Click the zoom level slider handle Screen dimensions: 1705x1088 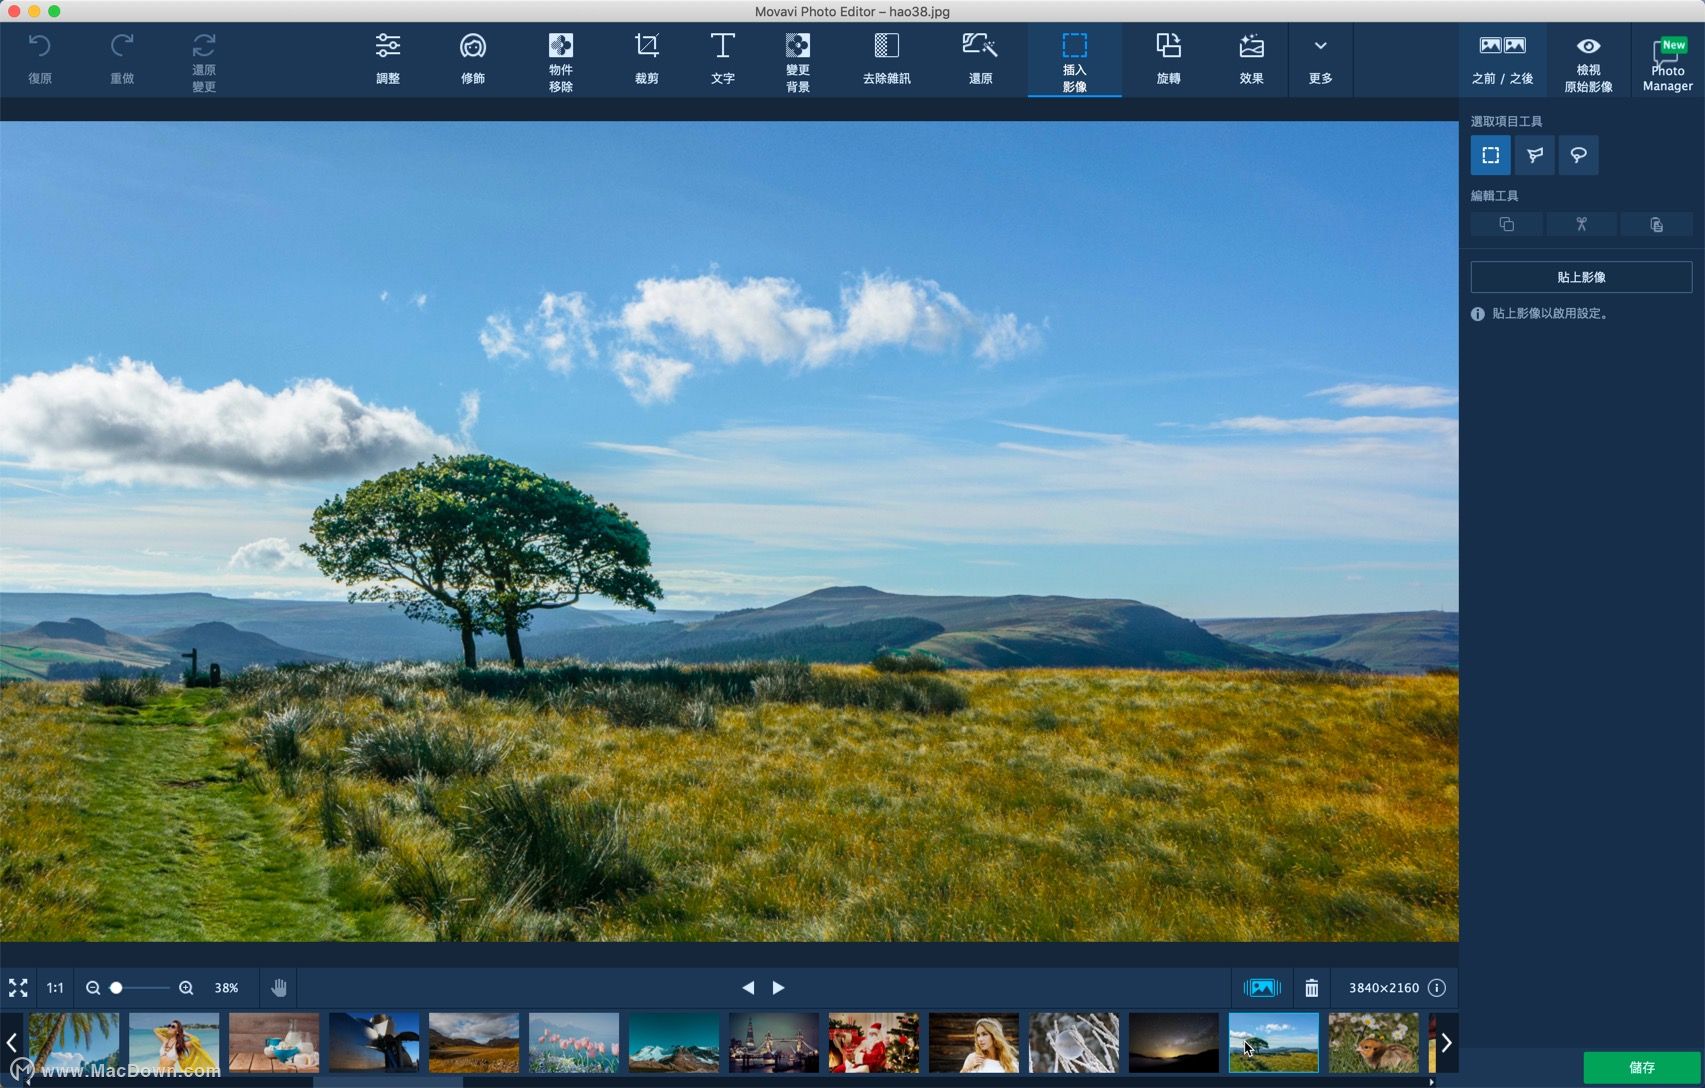coord(116,988)
